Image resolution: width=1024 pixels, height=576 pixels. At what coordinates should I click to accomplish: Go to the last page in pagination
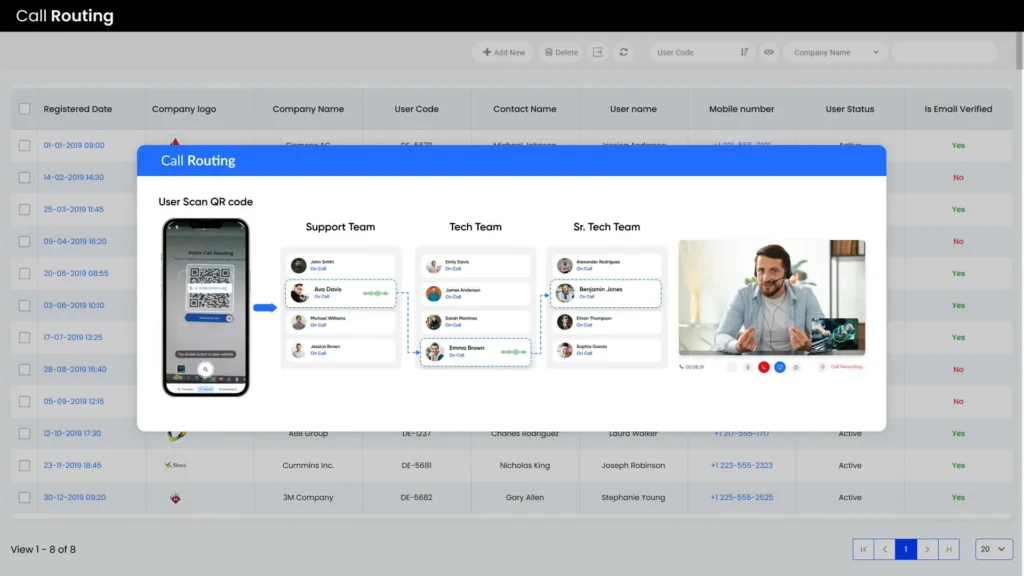click(x=949, y=549)
